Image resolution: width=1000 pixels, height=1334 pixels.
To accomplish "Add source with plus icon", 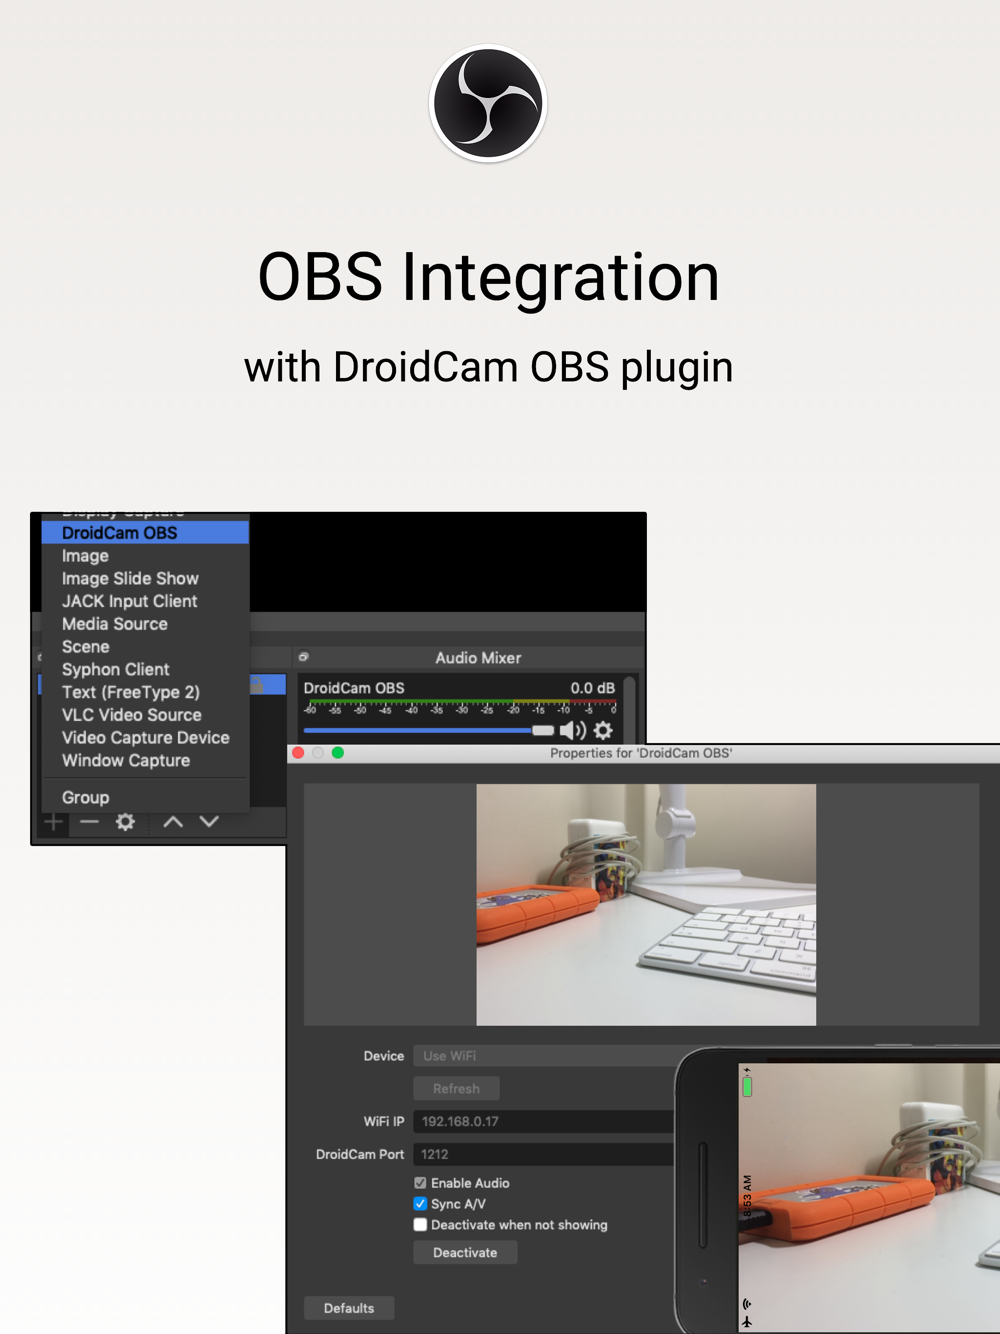I will (54, 822).
